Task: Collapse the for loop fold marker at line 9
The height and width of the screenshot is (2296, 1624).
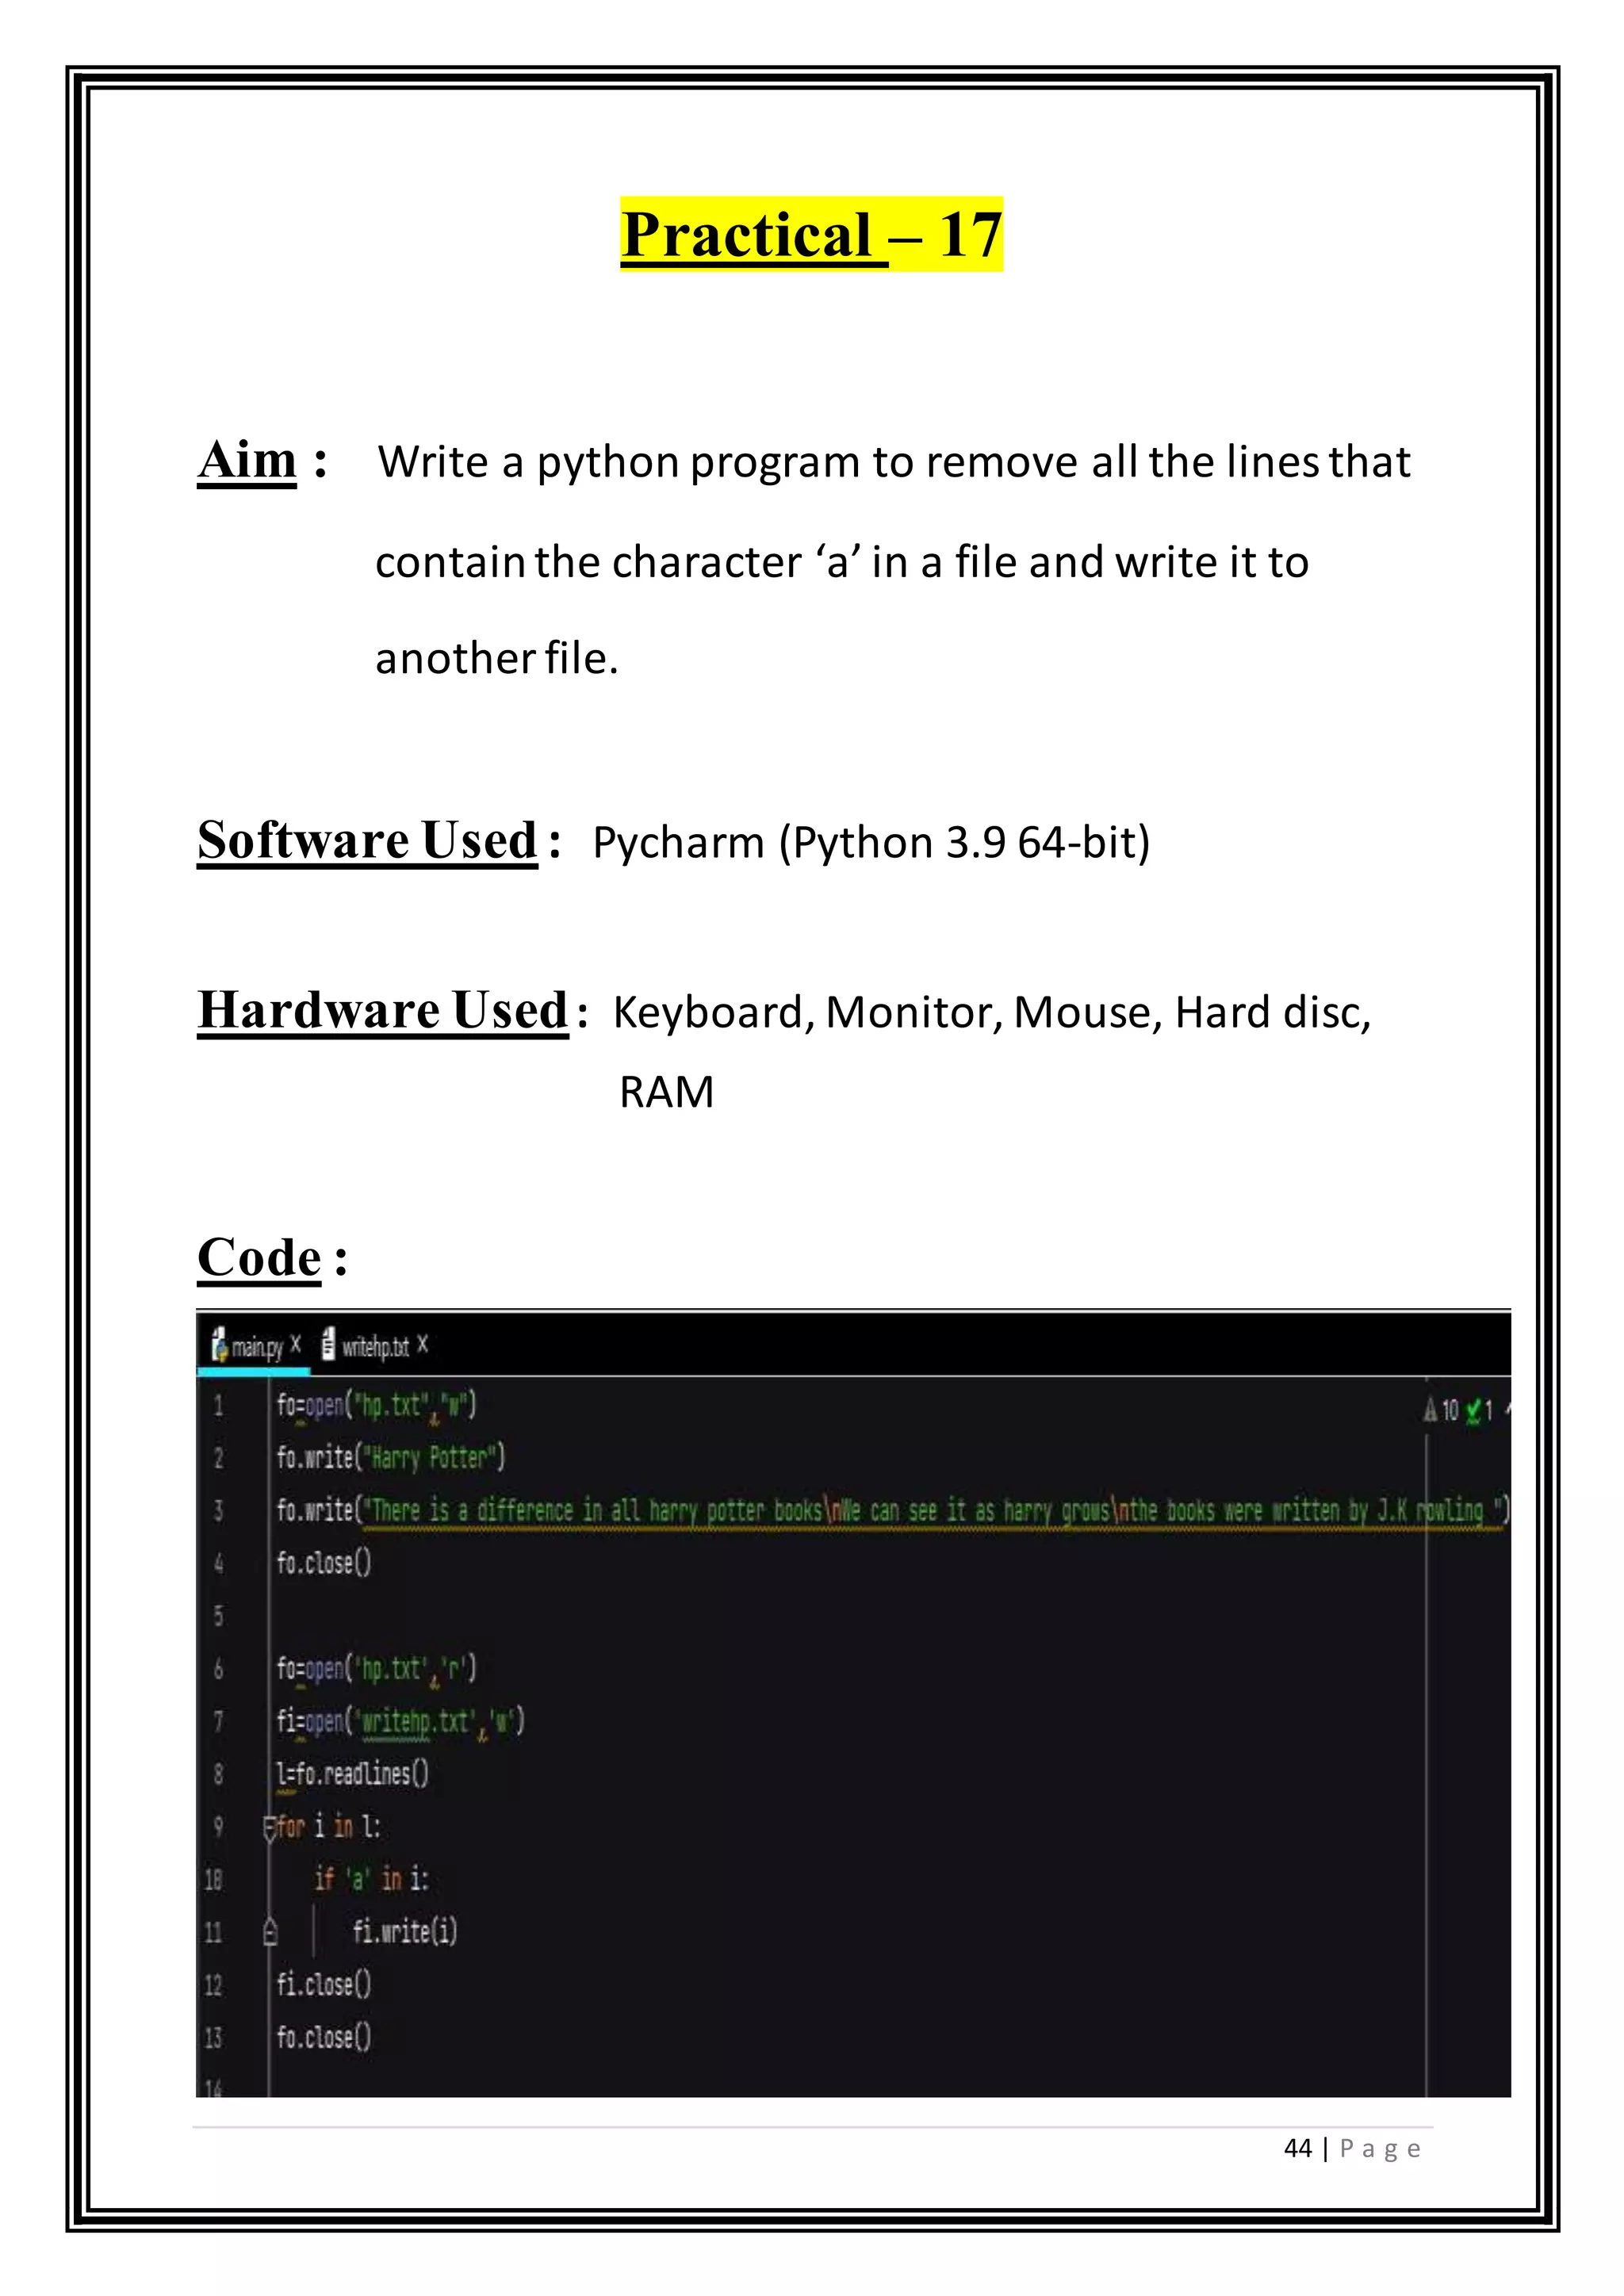Action: (x=269, y=1829)
